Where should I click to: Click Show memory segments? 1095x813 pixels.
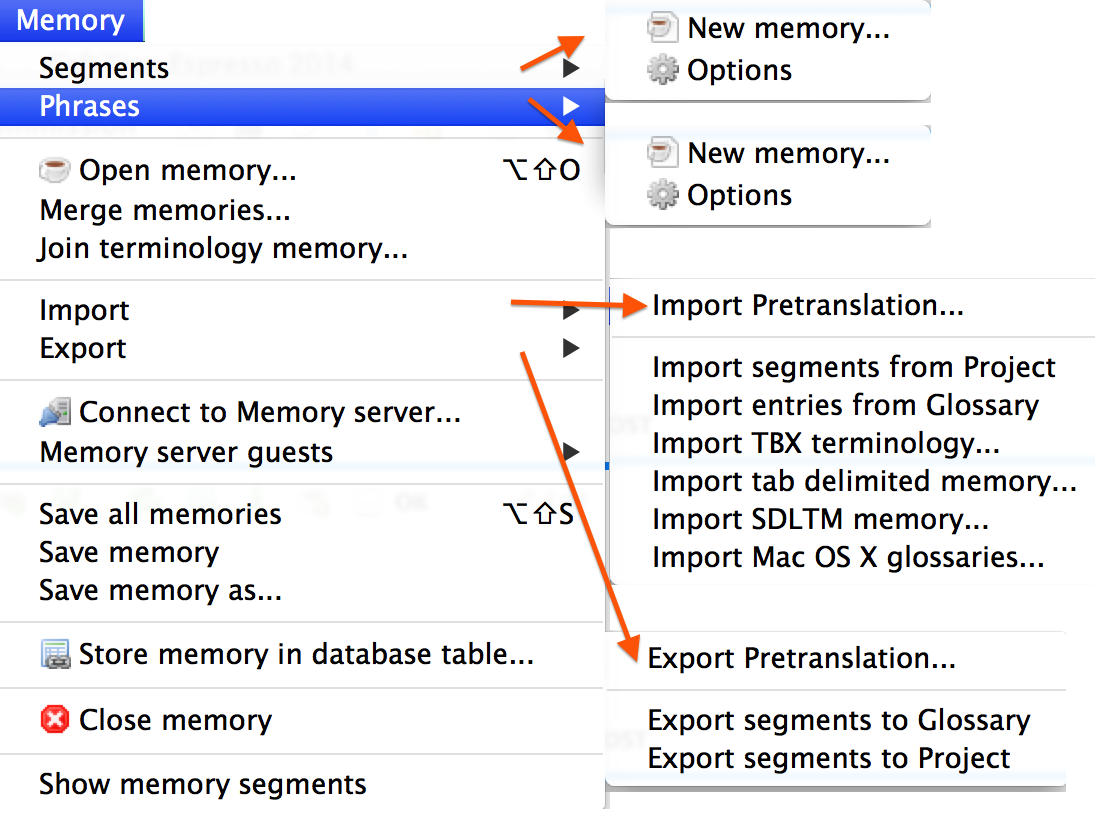pyautogui.click(x=202, y=784)
